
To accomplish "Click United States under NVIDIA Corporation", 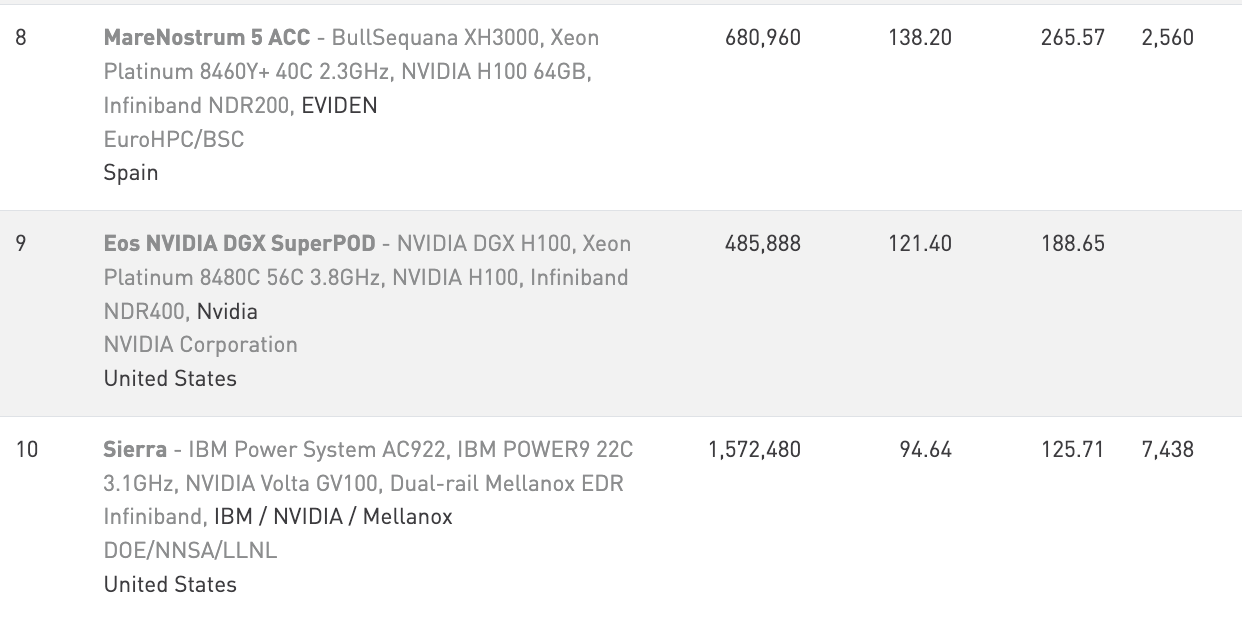I will pos(170,379).
